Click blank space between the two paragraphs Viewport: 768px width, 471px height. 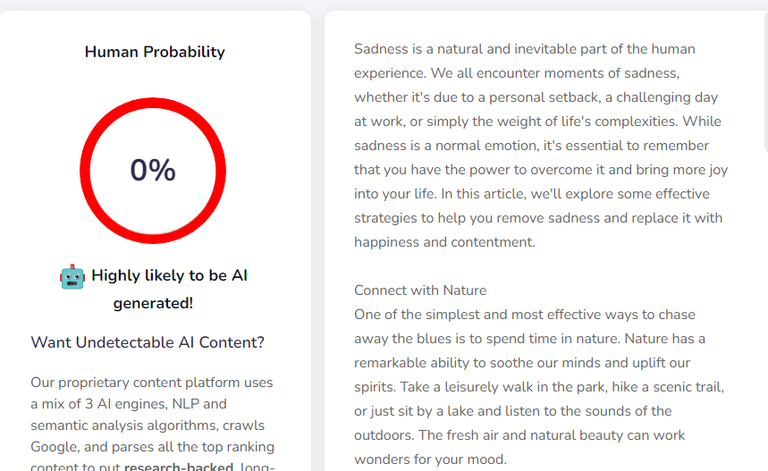point(539,267)
